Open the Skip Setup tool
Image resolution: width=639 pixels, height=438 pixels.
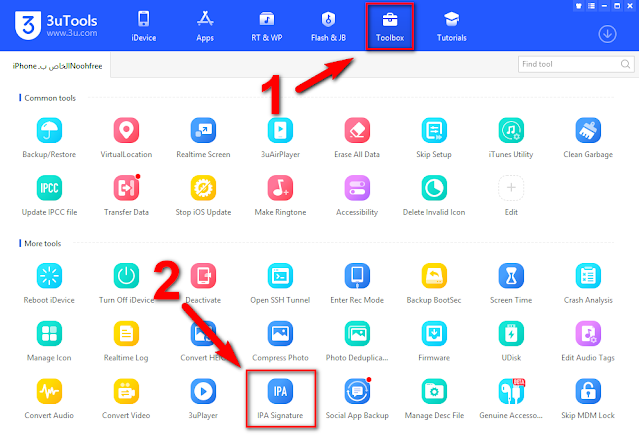tap(434, 130)
